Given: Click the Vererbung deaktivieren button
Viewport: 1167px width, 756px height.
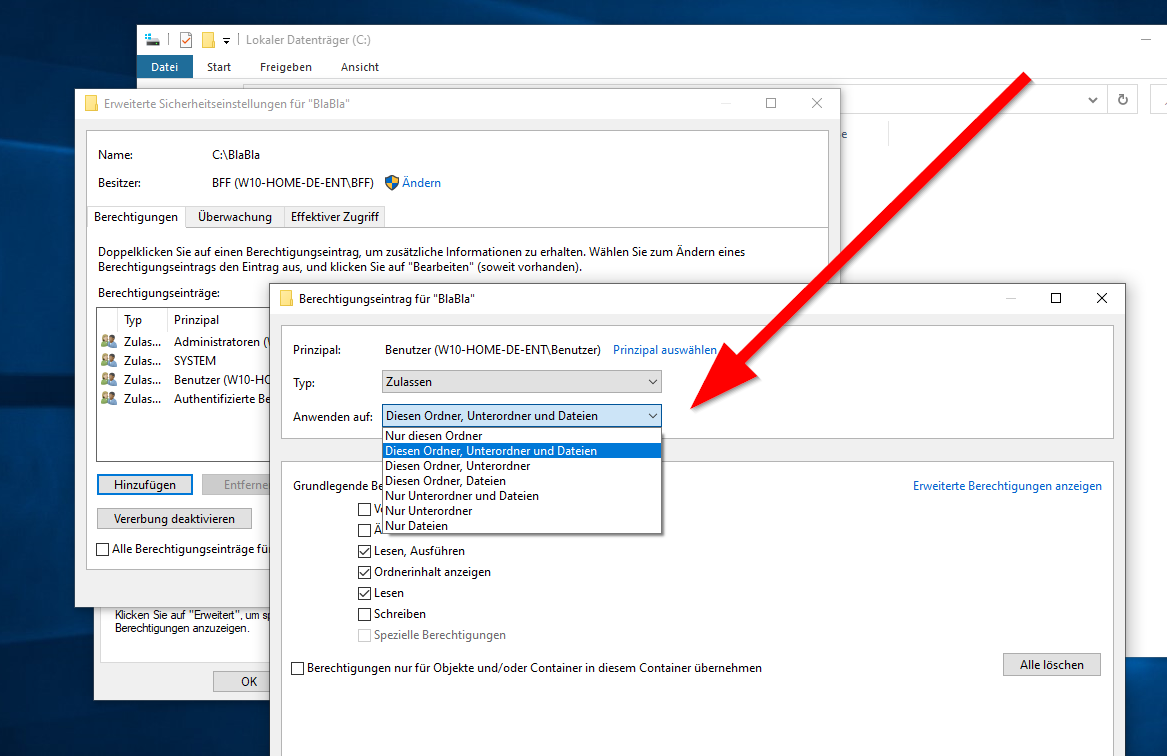Looking at the screenshot, I should 174,519.
